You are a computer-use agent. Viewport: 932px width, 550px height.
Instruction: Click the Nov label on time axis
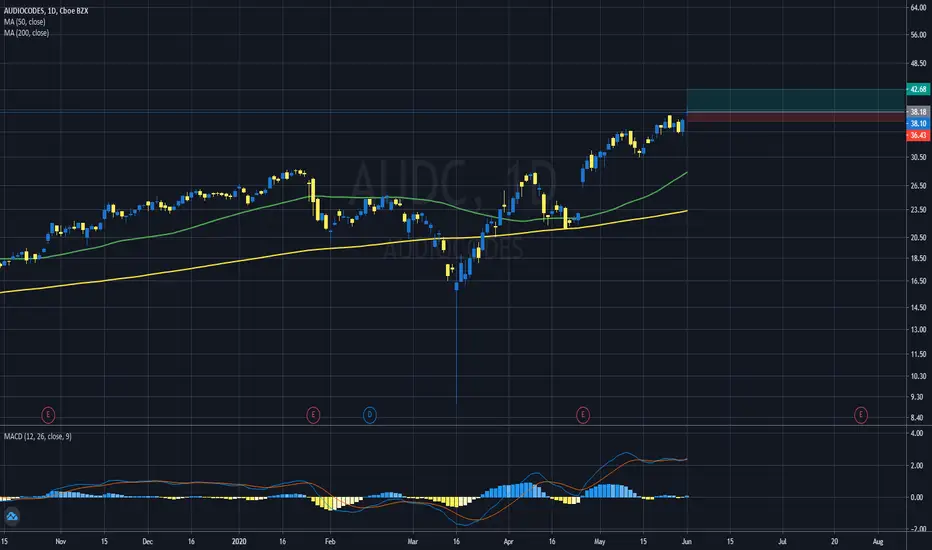click(x=60, y=541)
